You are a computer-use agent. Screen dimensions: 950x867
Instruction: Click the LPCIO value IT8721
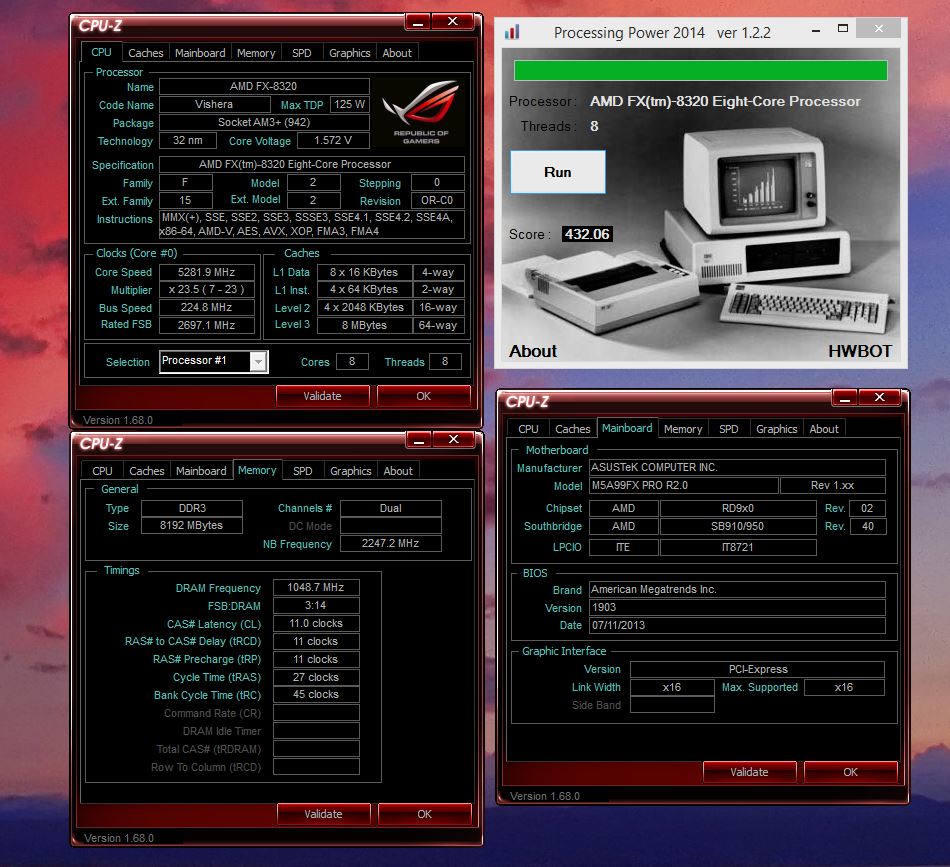[x=738, y=547]
